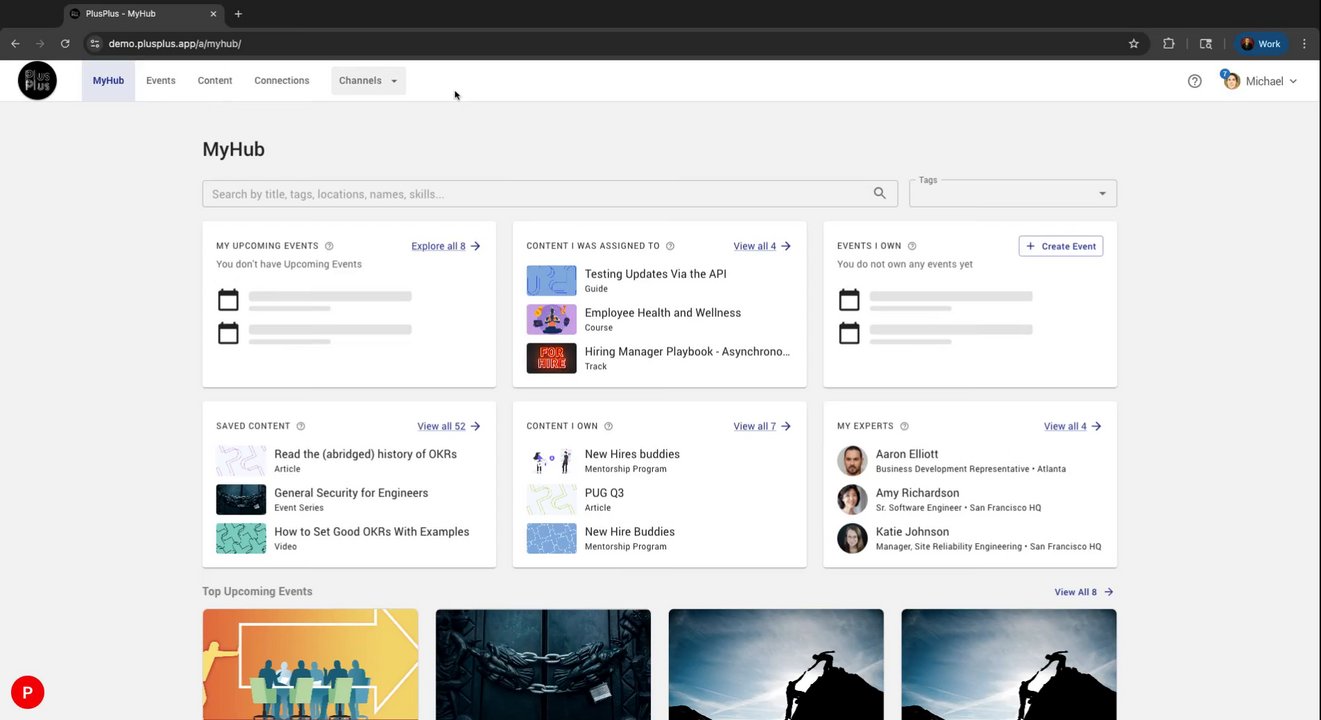This screenshot has height=720, width=1321.
Task: Open Katie Johnson's profile photo
Action: pyautogui.click(x=852, y=538)
